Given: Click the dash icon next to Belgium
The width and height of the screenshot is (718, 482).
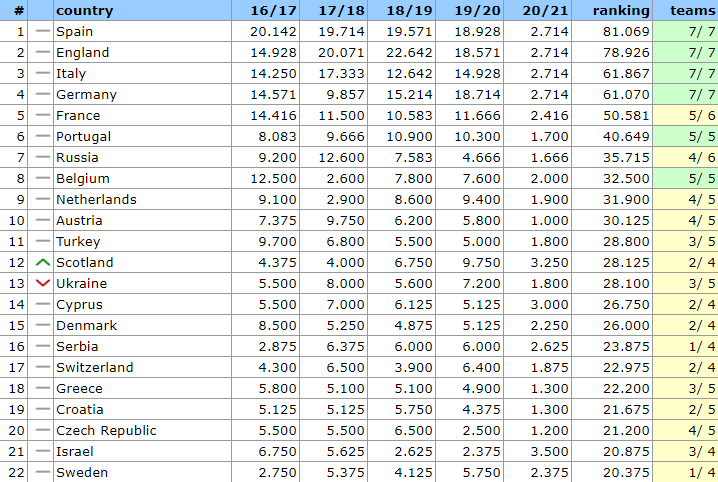Looking at the screenshot, I should point(41,179).
